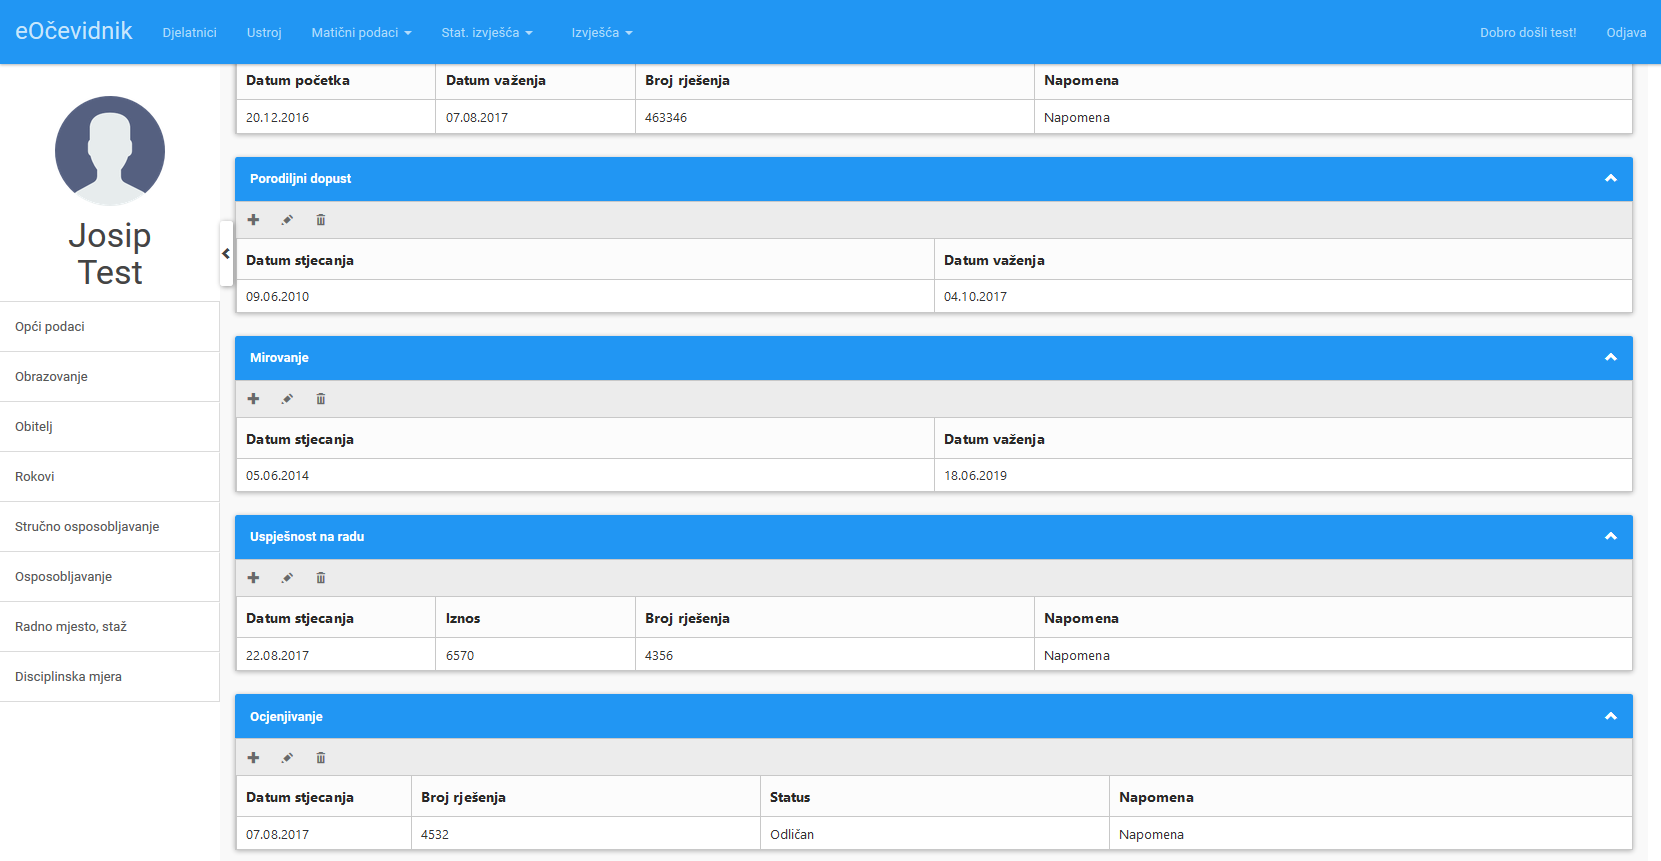The height and width of the screenshot is (861, 1661).
Task: Collapse the Porodiljni dopust panel
Action: click(x=1611, y=179)
